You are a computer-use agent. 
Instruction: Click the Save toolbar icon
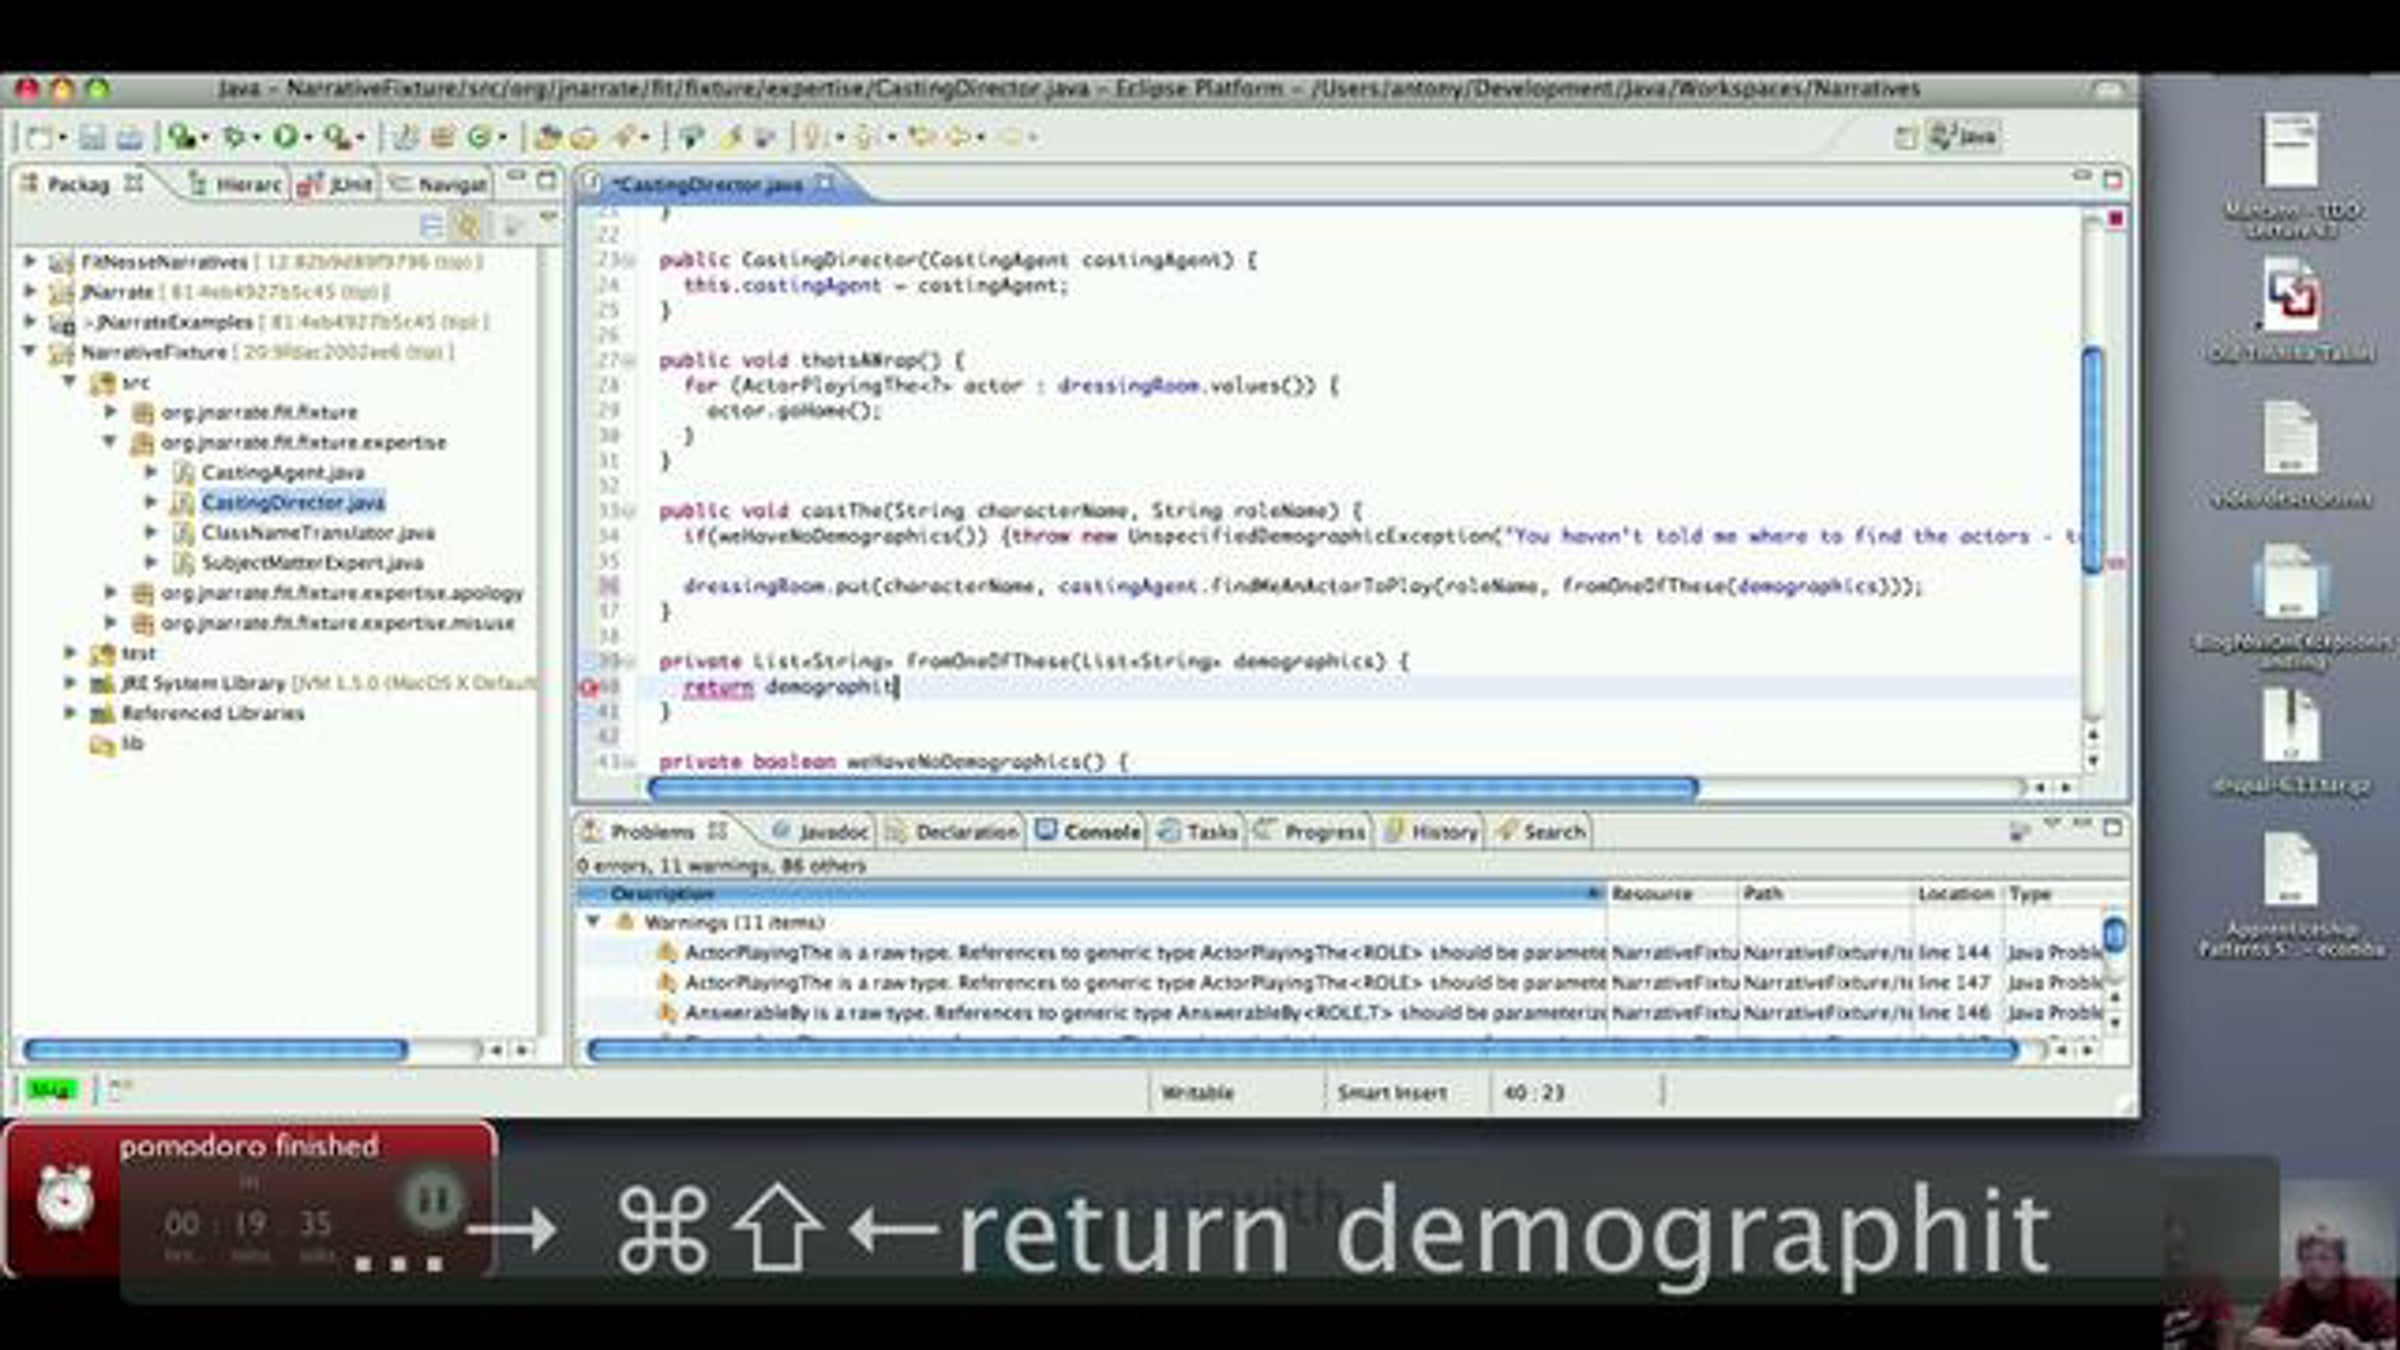tap(92, 137)
